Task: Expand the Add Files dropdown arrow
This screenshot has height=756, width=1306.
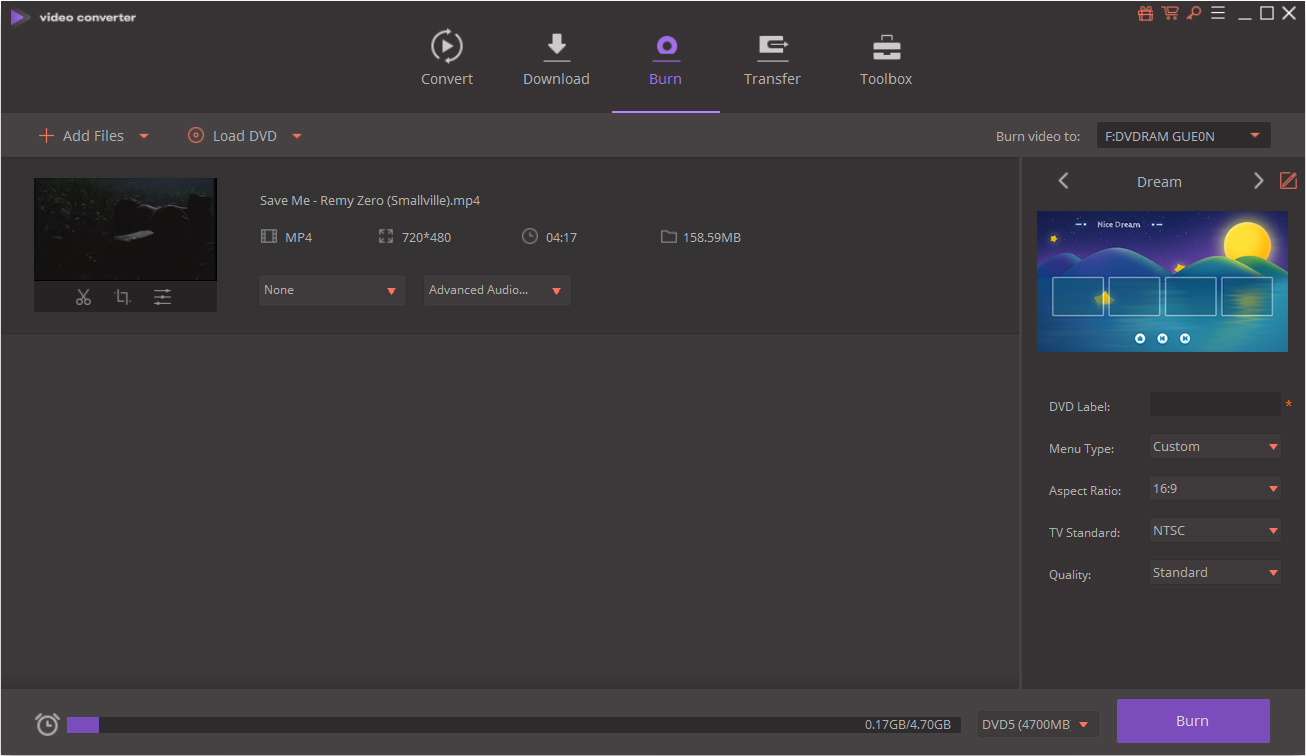Action: (144, 136)
